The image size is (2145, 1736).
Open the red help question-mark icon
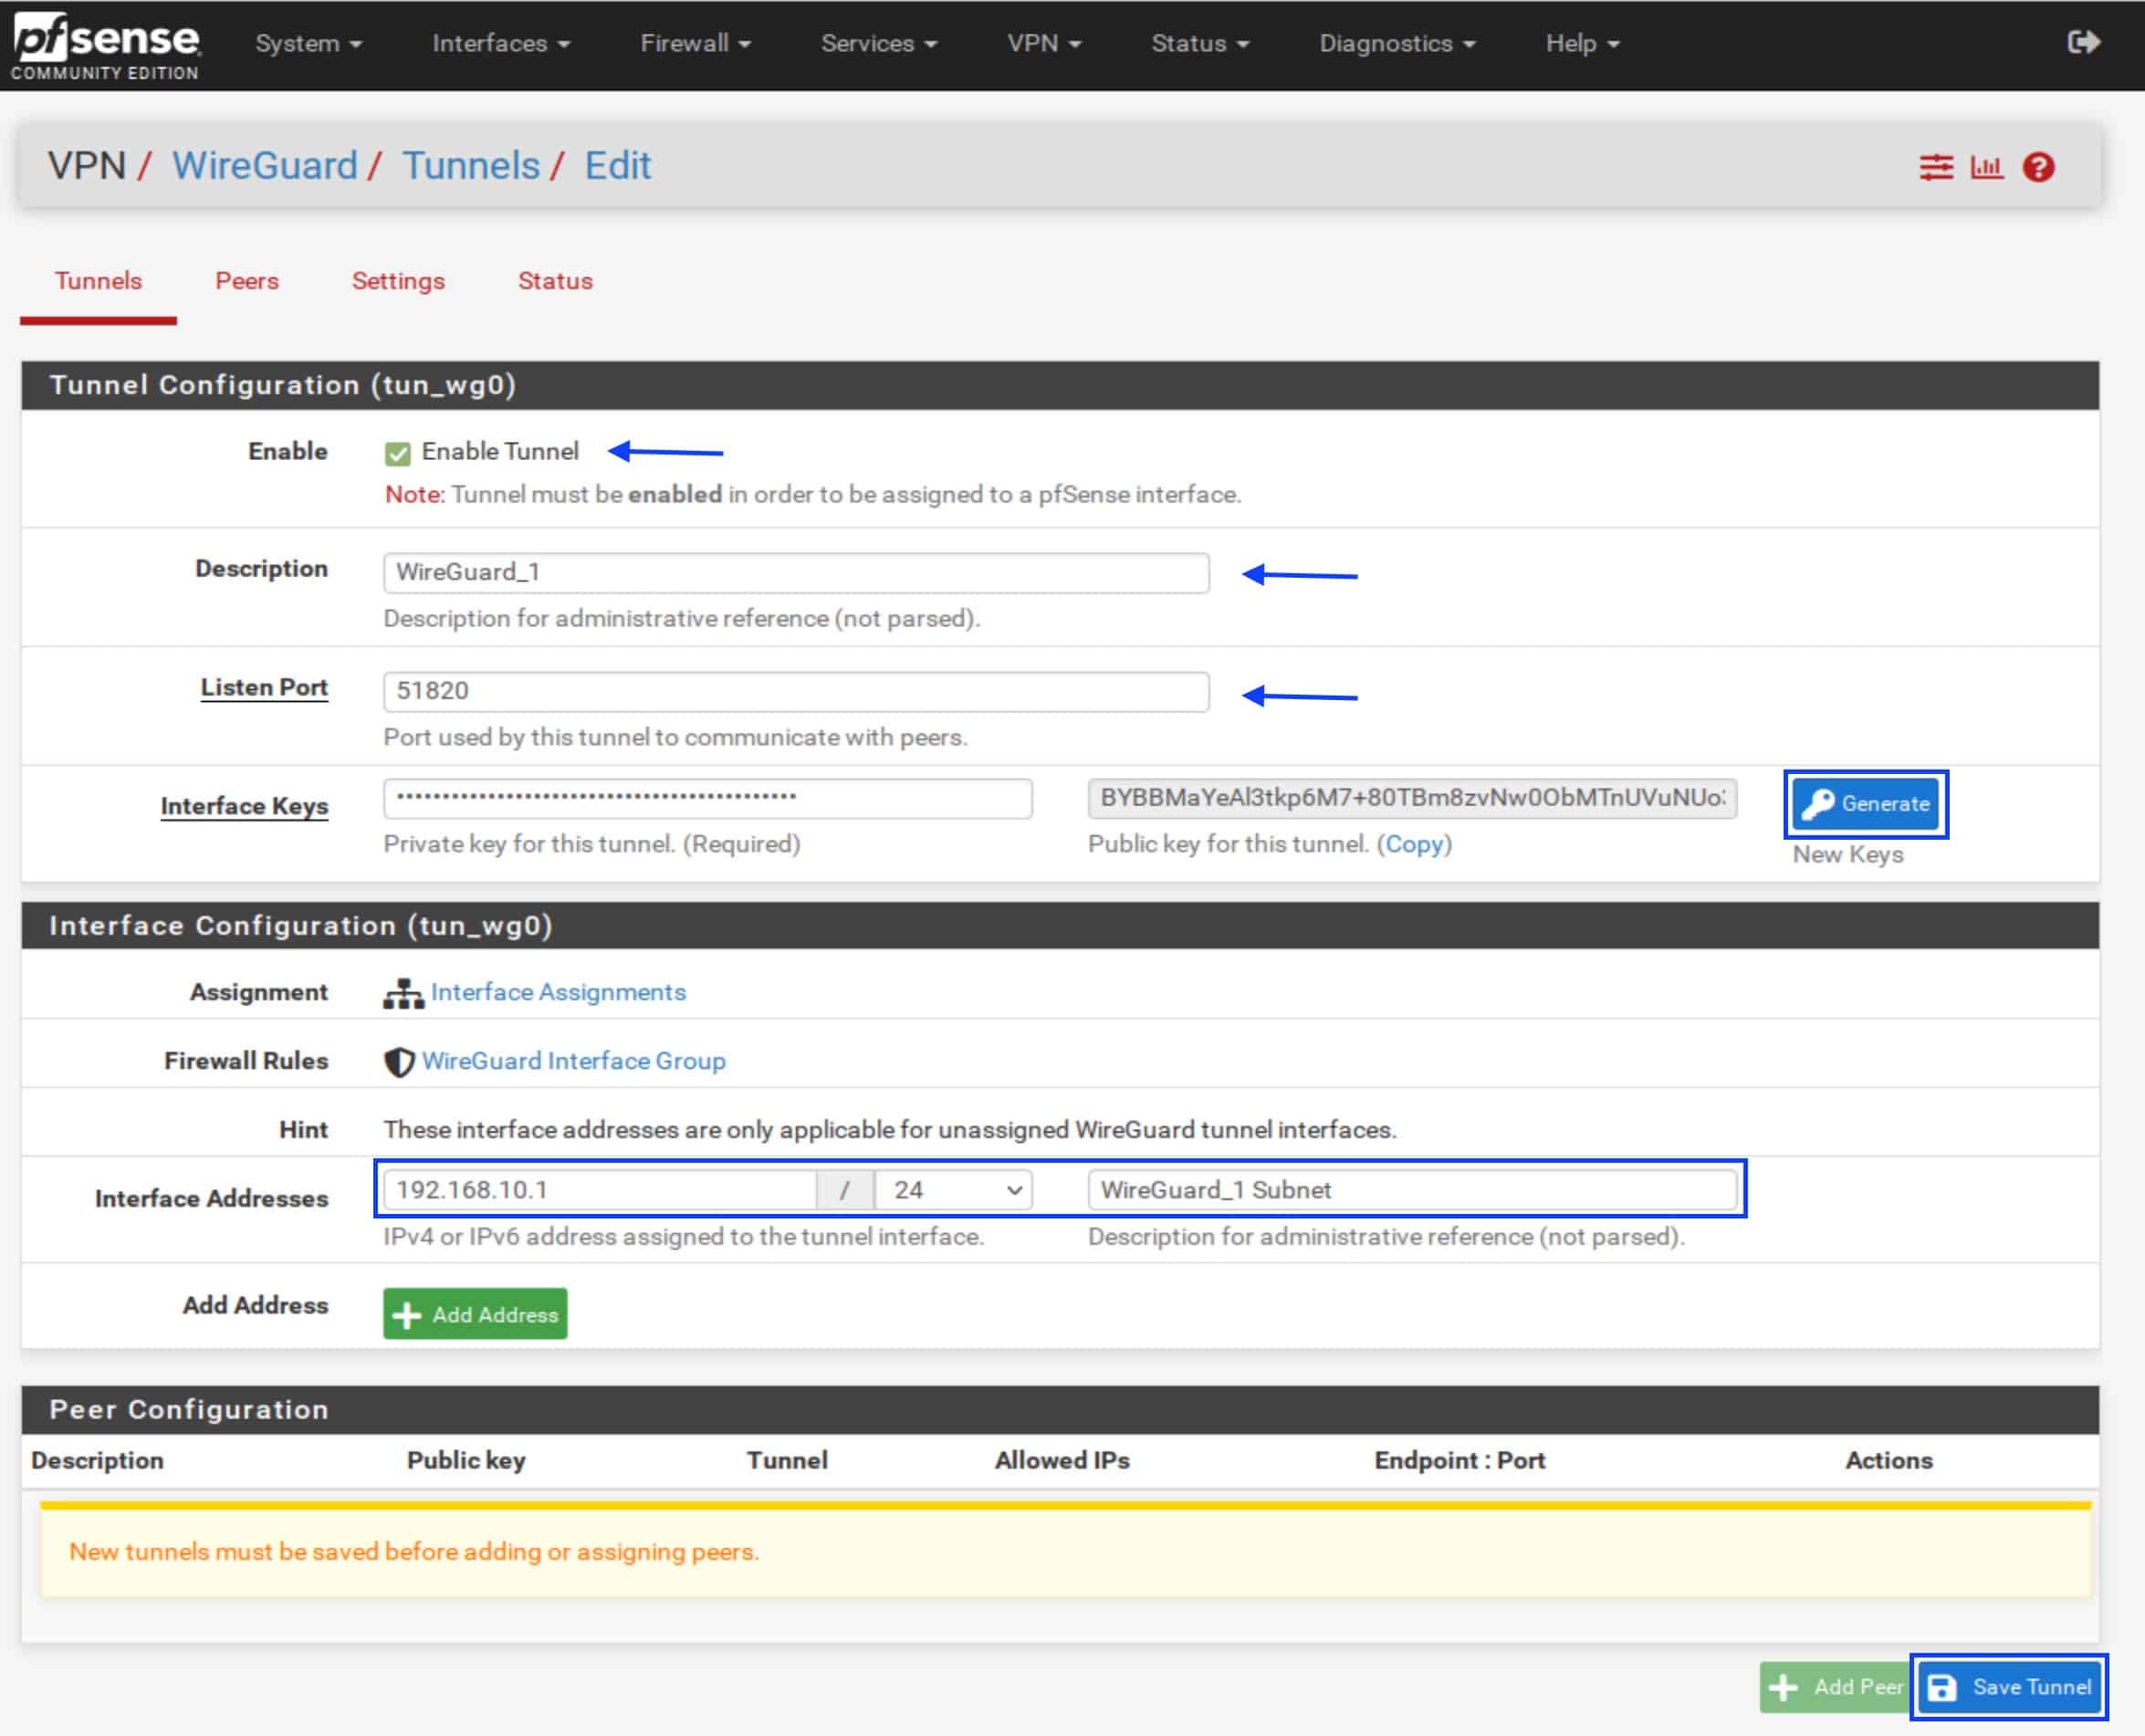pos(2038,167)
